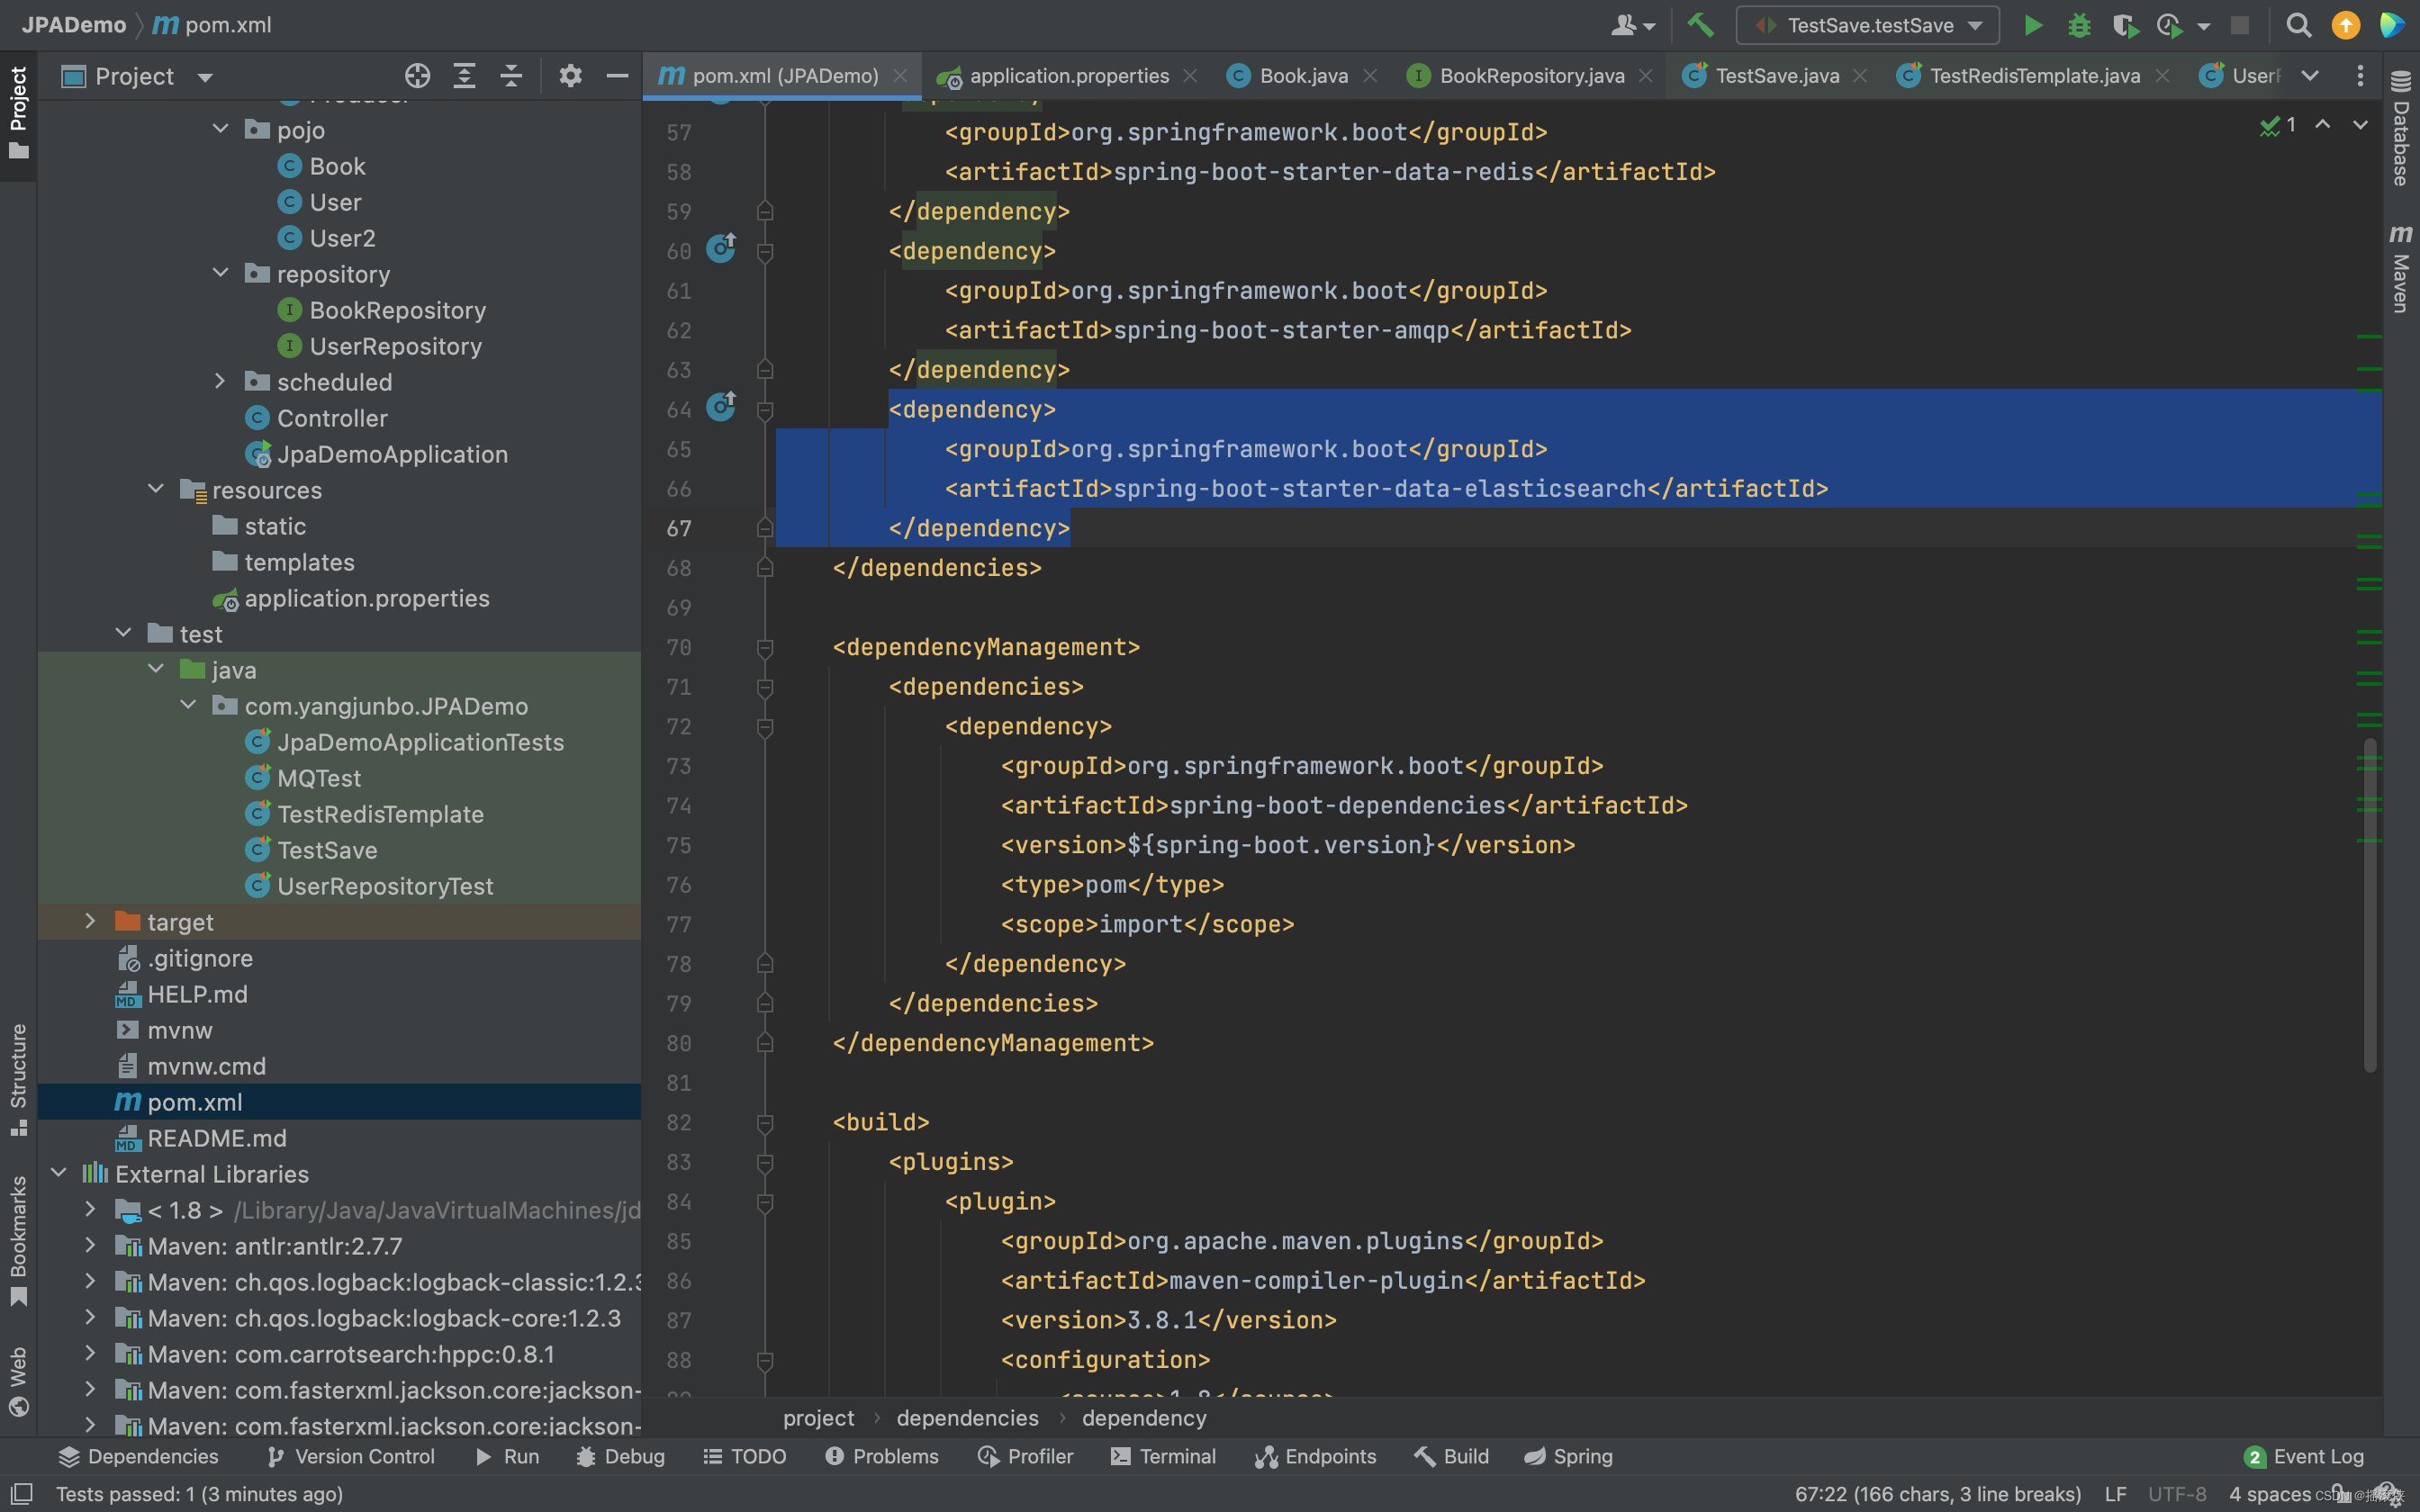Click the tool windows quick access icon
Screen dimensions: 2420x1512
point(20,1493)
